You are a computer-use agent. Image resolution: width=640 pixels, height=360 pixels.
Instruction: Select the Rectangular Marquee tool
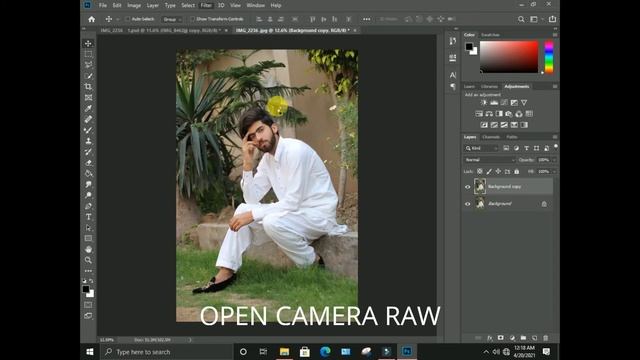88,54
